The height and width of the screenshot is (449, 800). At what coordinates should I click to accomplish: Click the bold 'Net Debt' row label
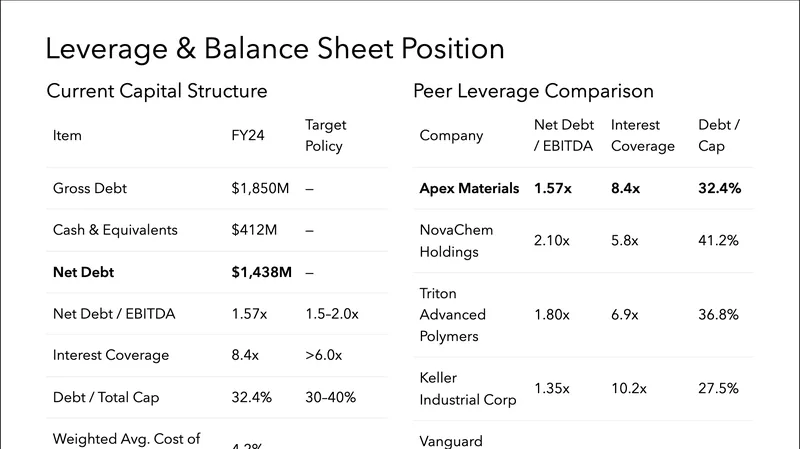[86, 272]
